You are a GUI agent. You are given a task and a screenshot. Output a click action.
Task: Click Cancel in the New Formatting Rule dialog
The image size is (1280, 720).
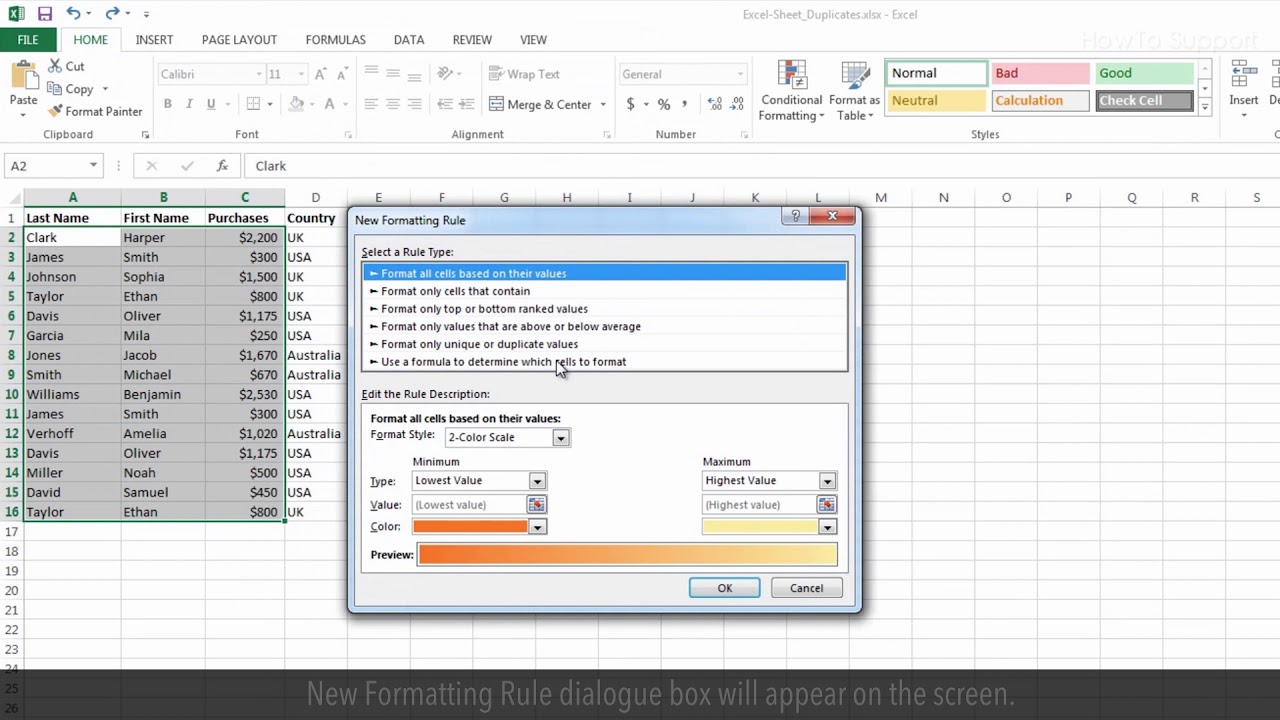coord(806,588)
